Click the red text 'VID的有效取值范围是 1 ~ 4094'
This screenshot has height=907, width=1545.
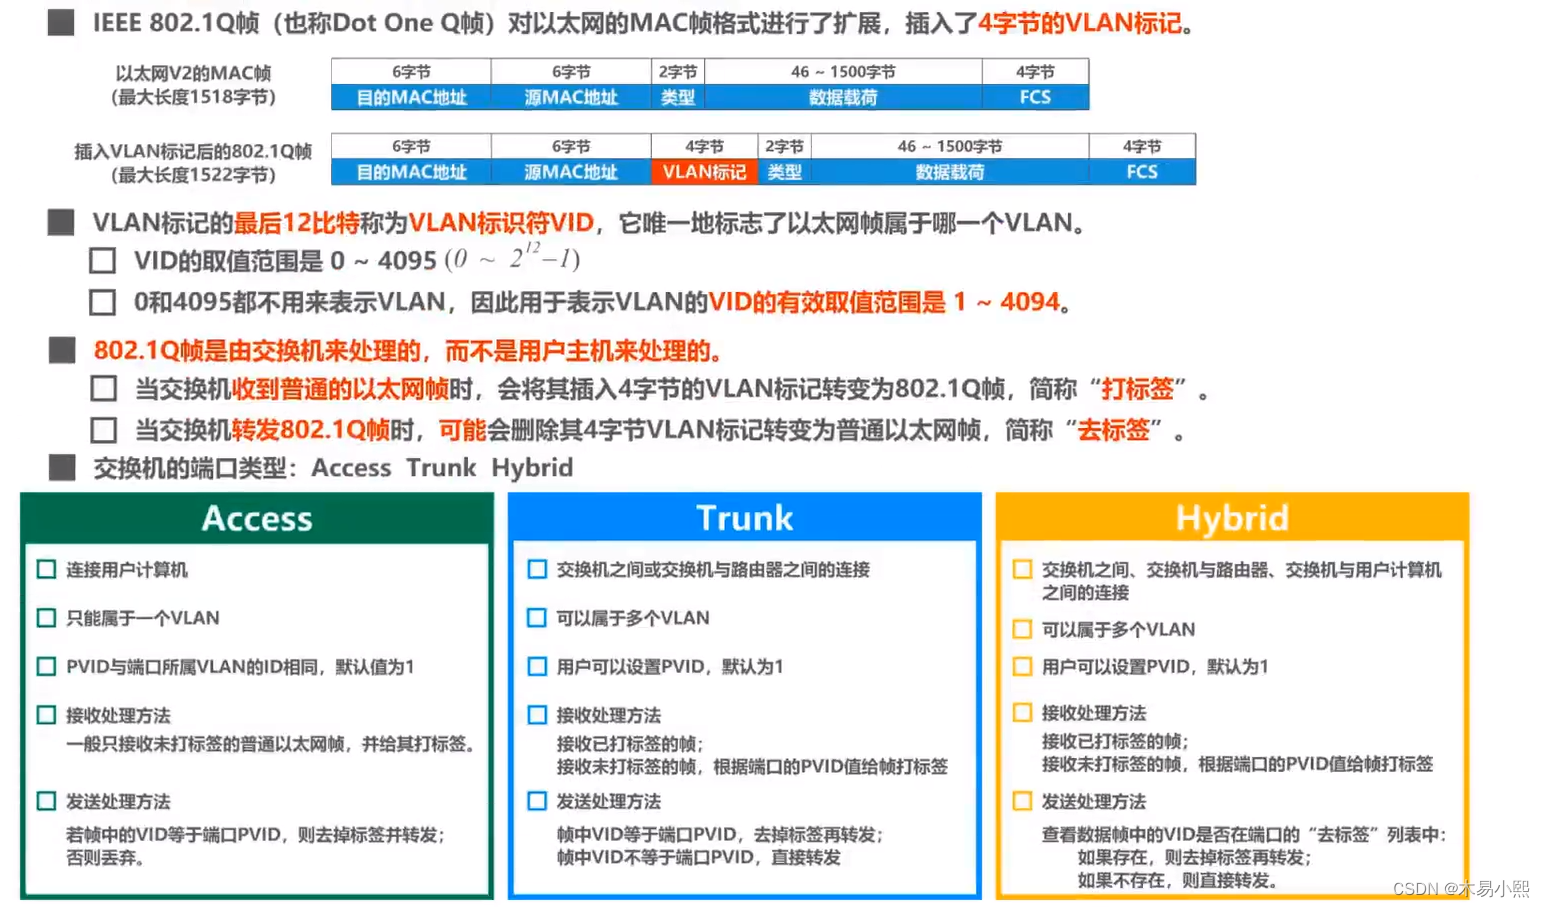(x=884, y=302)
